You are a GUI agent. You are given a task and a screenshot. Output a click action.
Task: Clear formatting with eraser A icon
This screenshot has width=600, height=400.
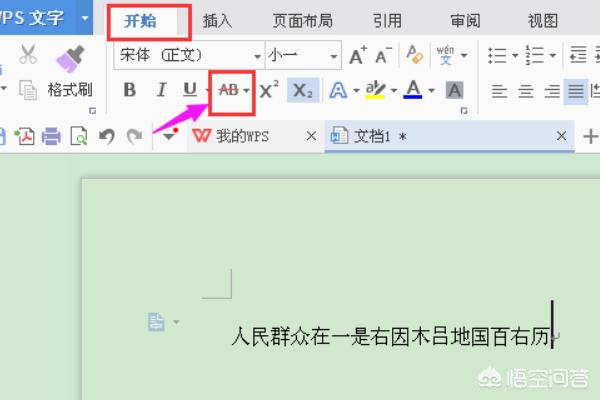[415, 55]
